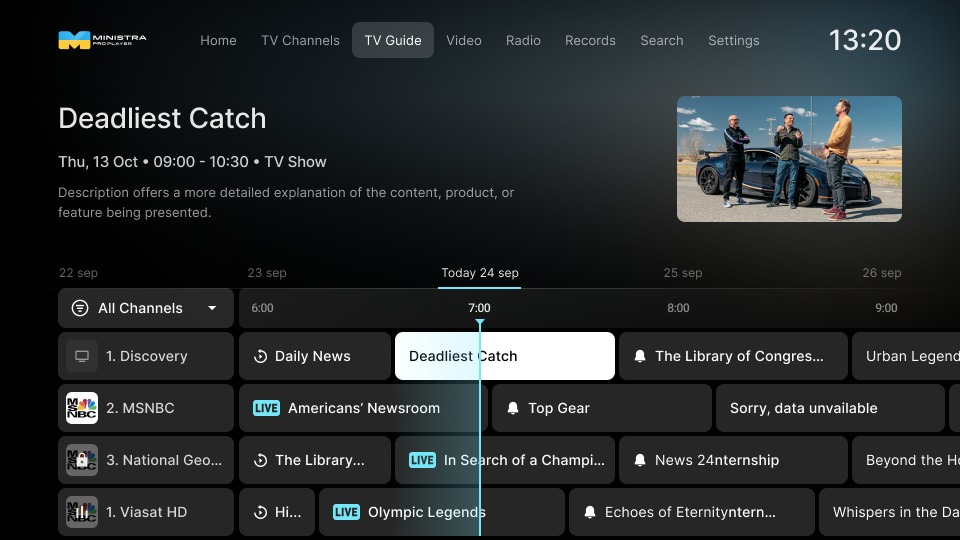Go to the Records section
This screenshot has height=540, width=960.
[x=590, y=40]
